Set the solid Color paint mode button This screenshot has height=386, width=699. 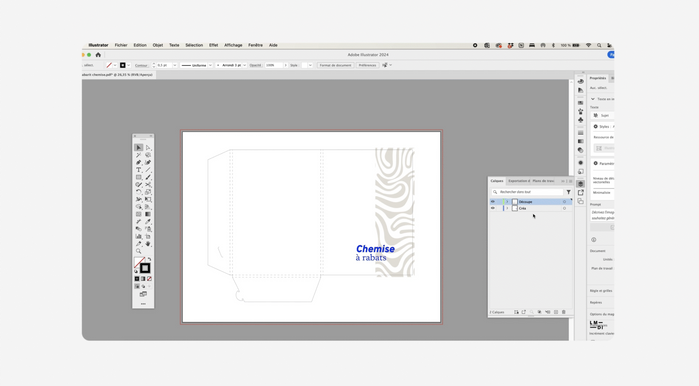click(137, 279)
